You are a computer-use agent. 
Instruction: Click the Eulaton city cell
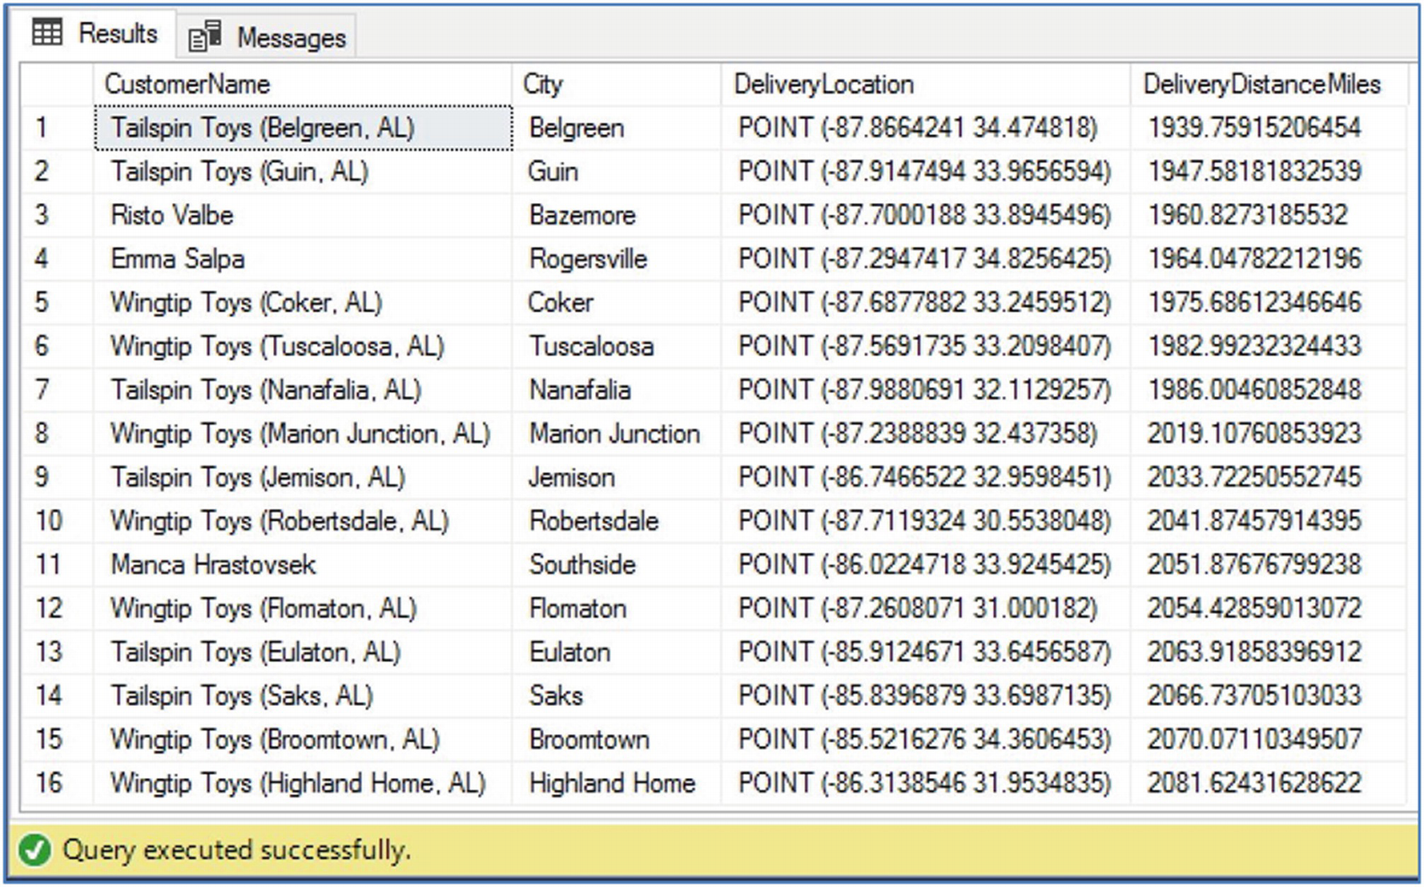[616, 652]
